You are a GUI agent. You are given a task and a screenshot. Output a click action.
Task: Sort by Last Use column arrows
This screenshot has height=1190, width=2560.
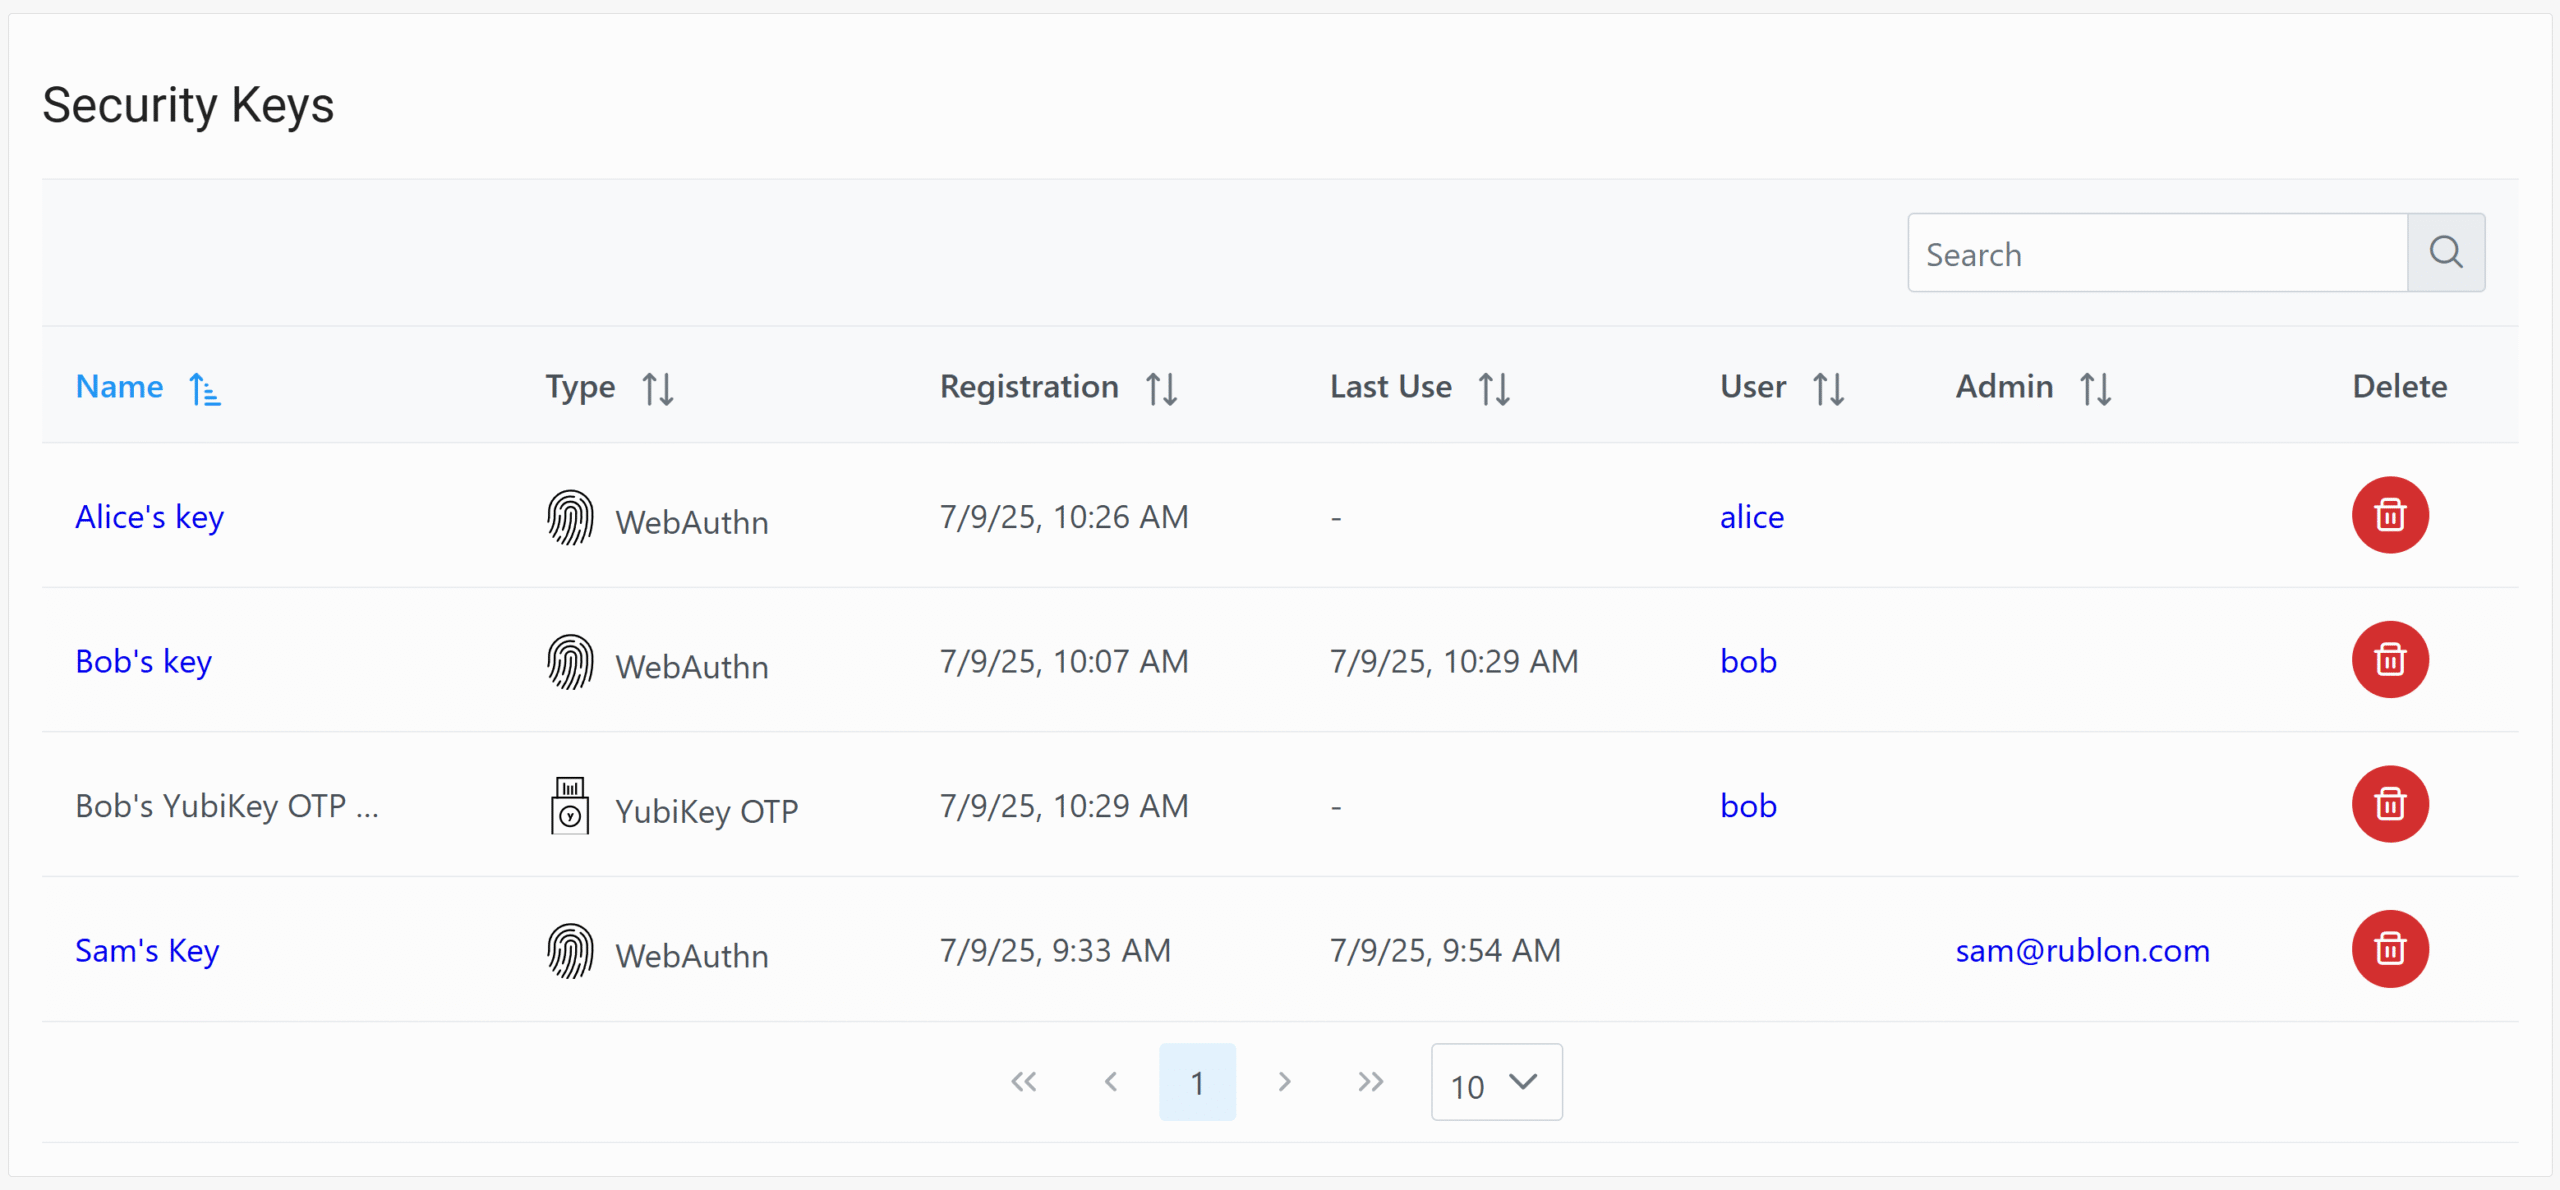point(1494,388)
